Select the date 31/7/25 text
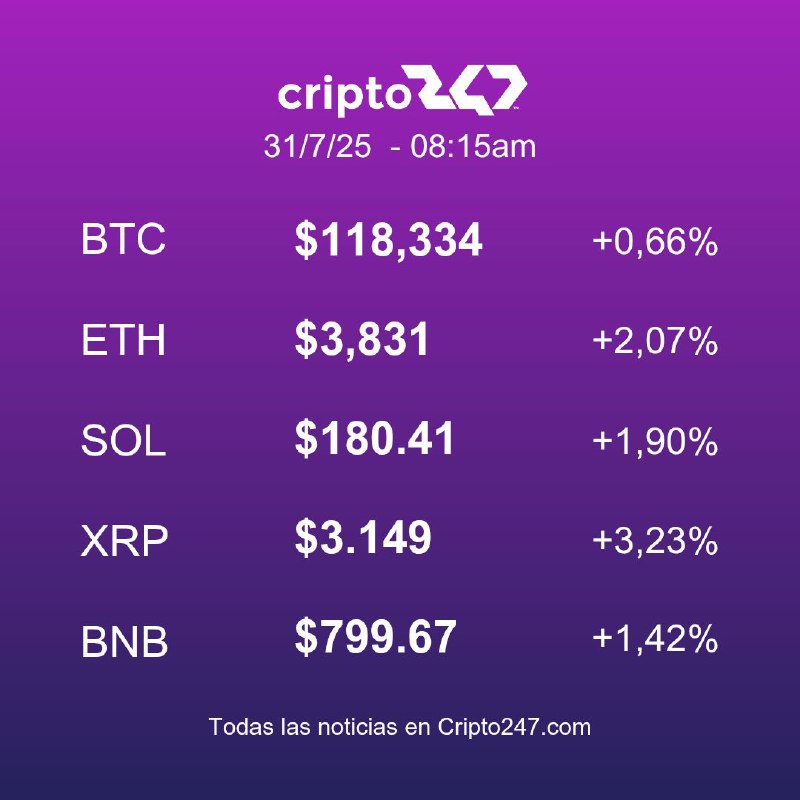 click(x=317, y=146)
